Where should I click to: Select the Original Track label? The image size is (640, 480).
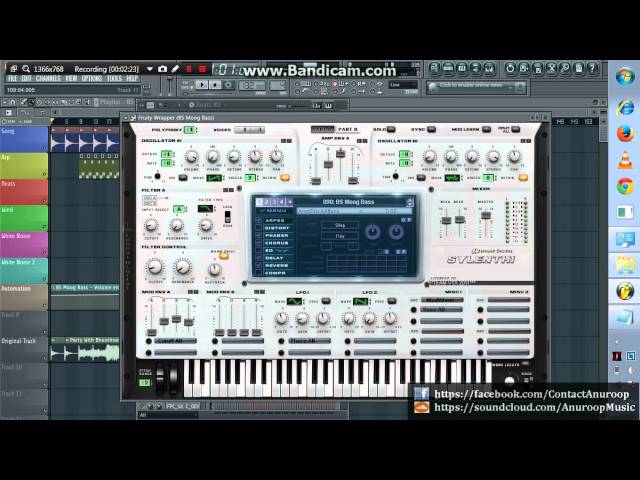click(24, 349)
